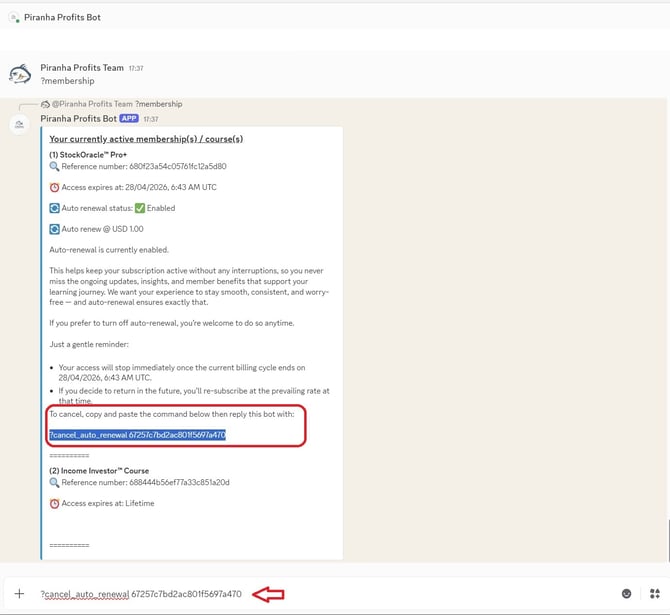Click the Piranha Profits Team avatar
670x615 pixels.
tap(20, 74)
